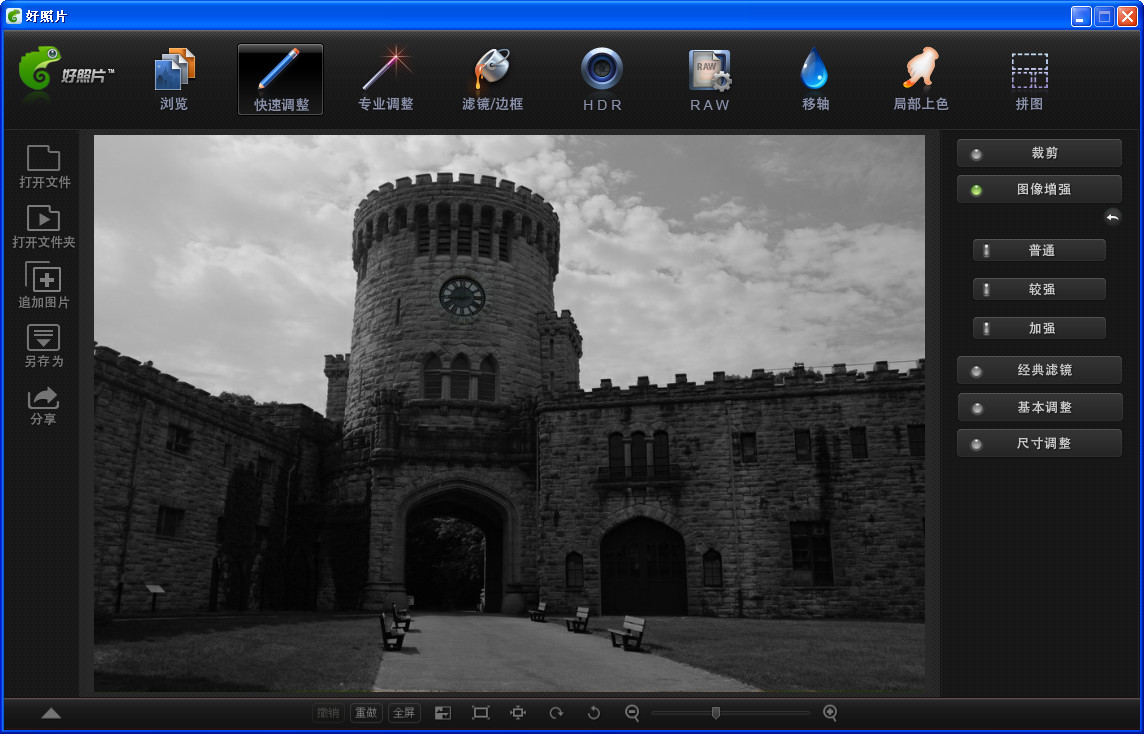
Task: Click the zoom in magnifier icon
Action: pyautogui.click(x=830, y=713)
